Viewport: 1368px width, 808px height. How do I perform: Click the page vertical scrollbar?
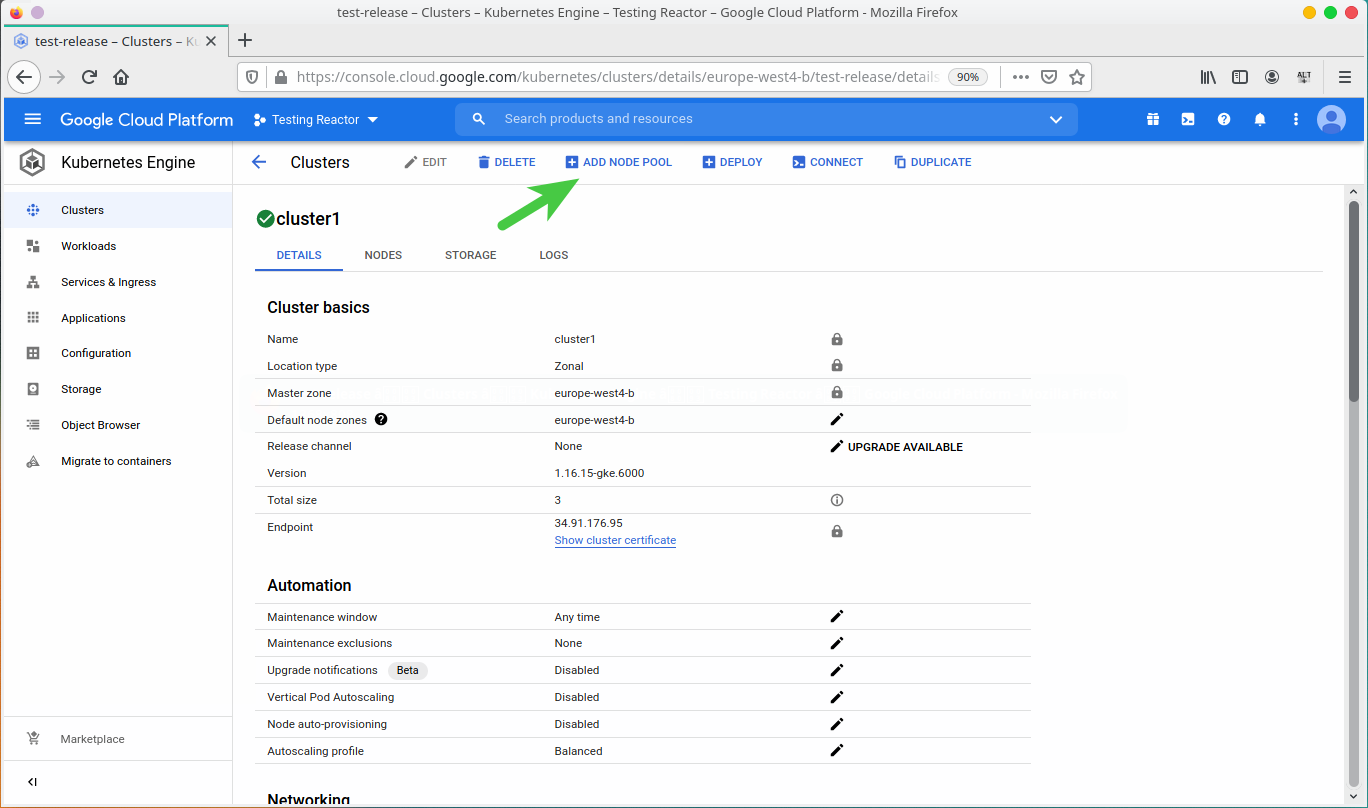[x=1353, y=300]
